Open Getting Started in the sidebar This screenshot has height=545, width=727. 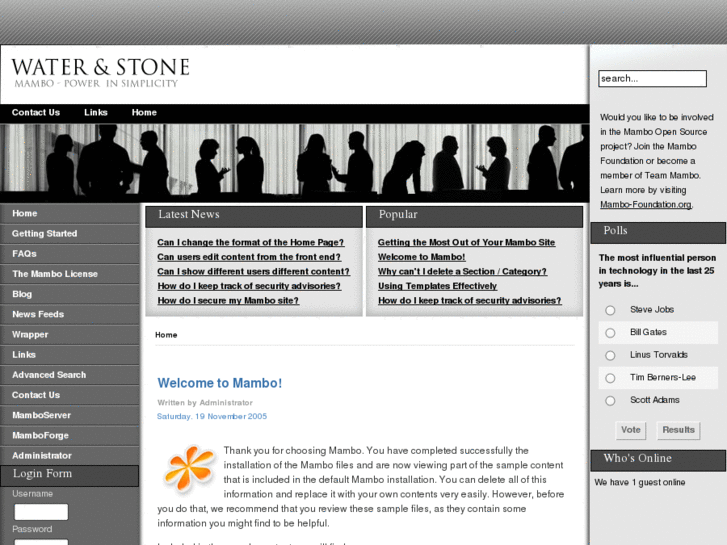click(x=70, y=233)
